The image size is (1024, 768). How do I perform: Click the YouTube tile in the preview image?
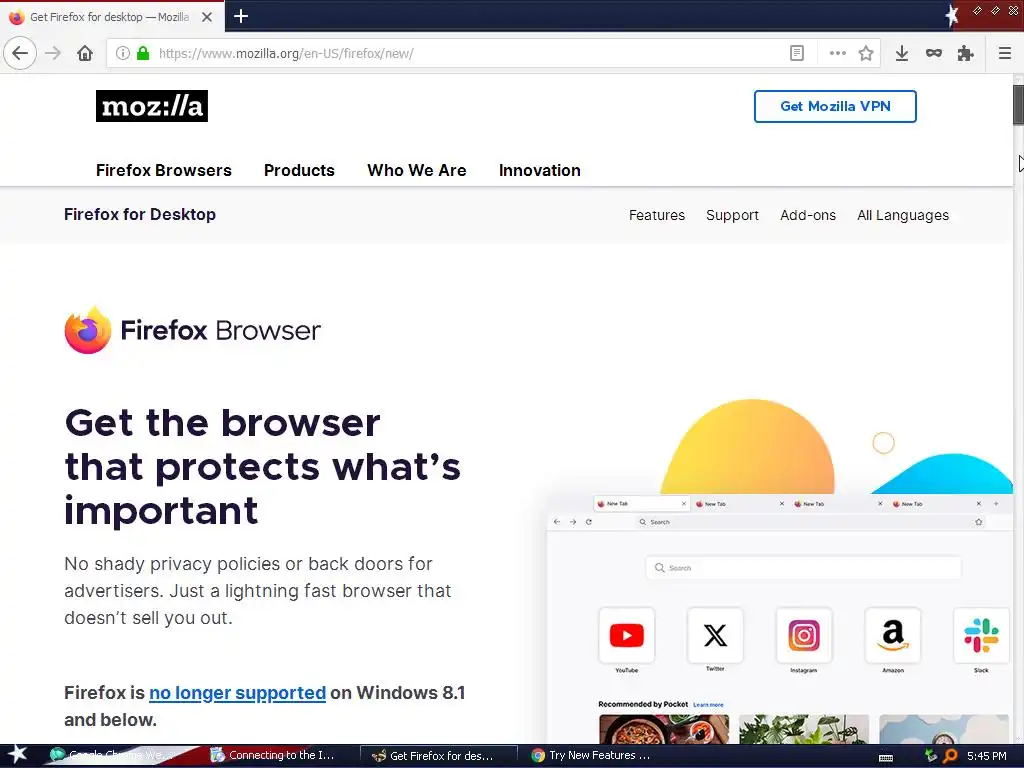[x=626, y=635]
